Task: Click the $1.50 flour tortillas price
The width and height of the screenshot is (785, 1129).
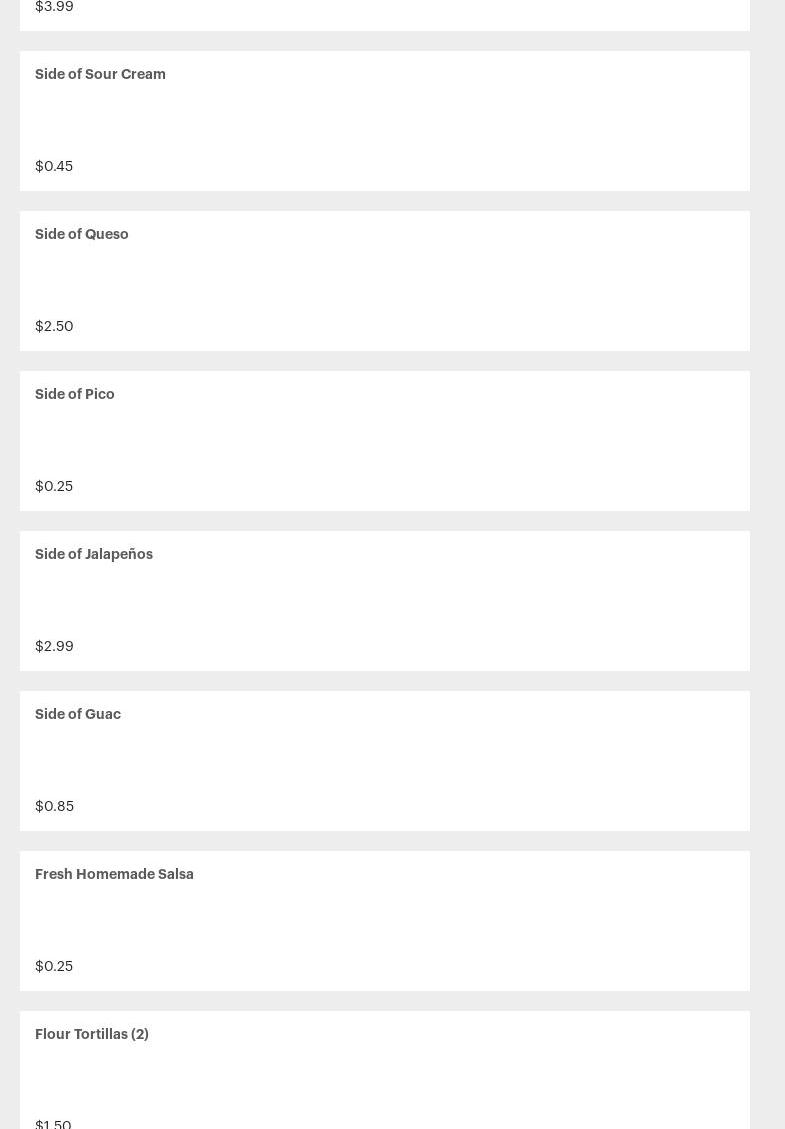Action: point(53,1123)
